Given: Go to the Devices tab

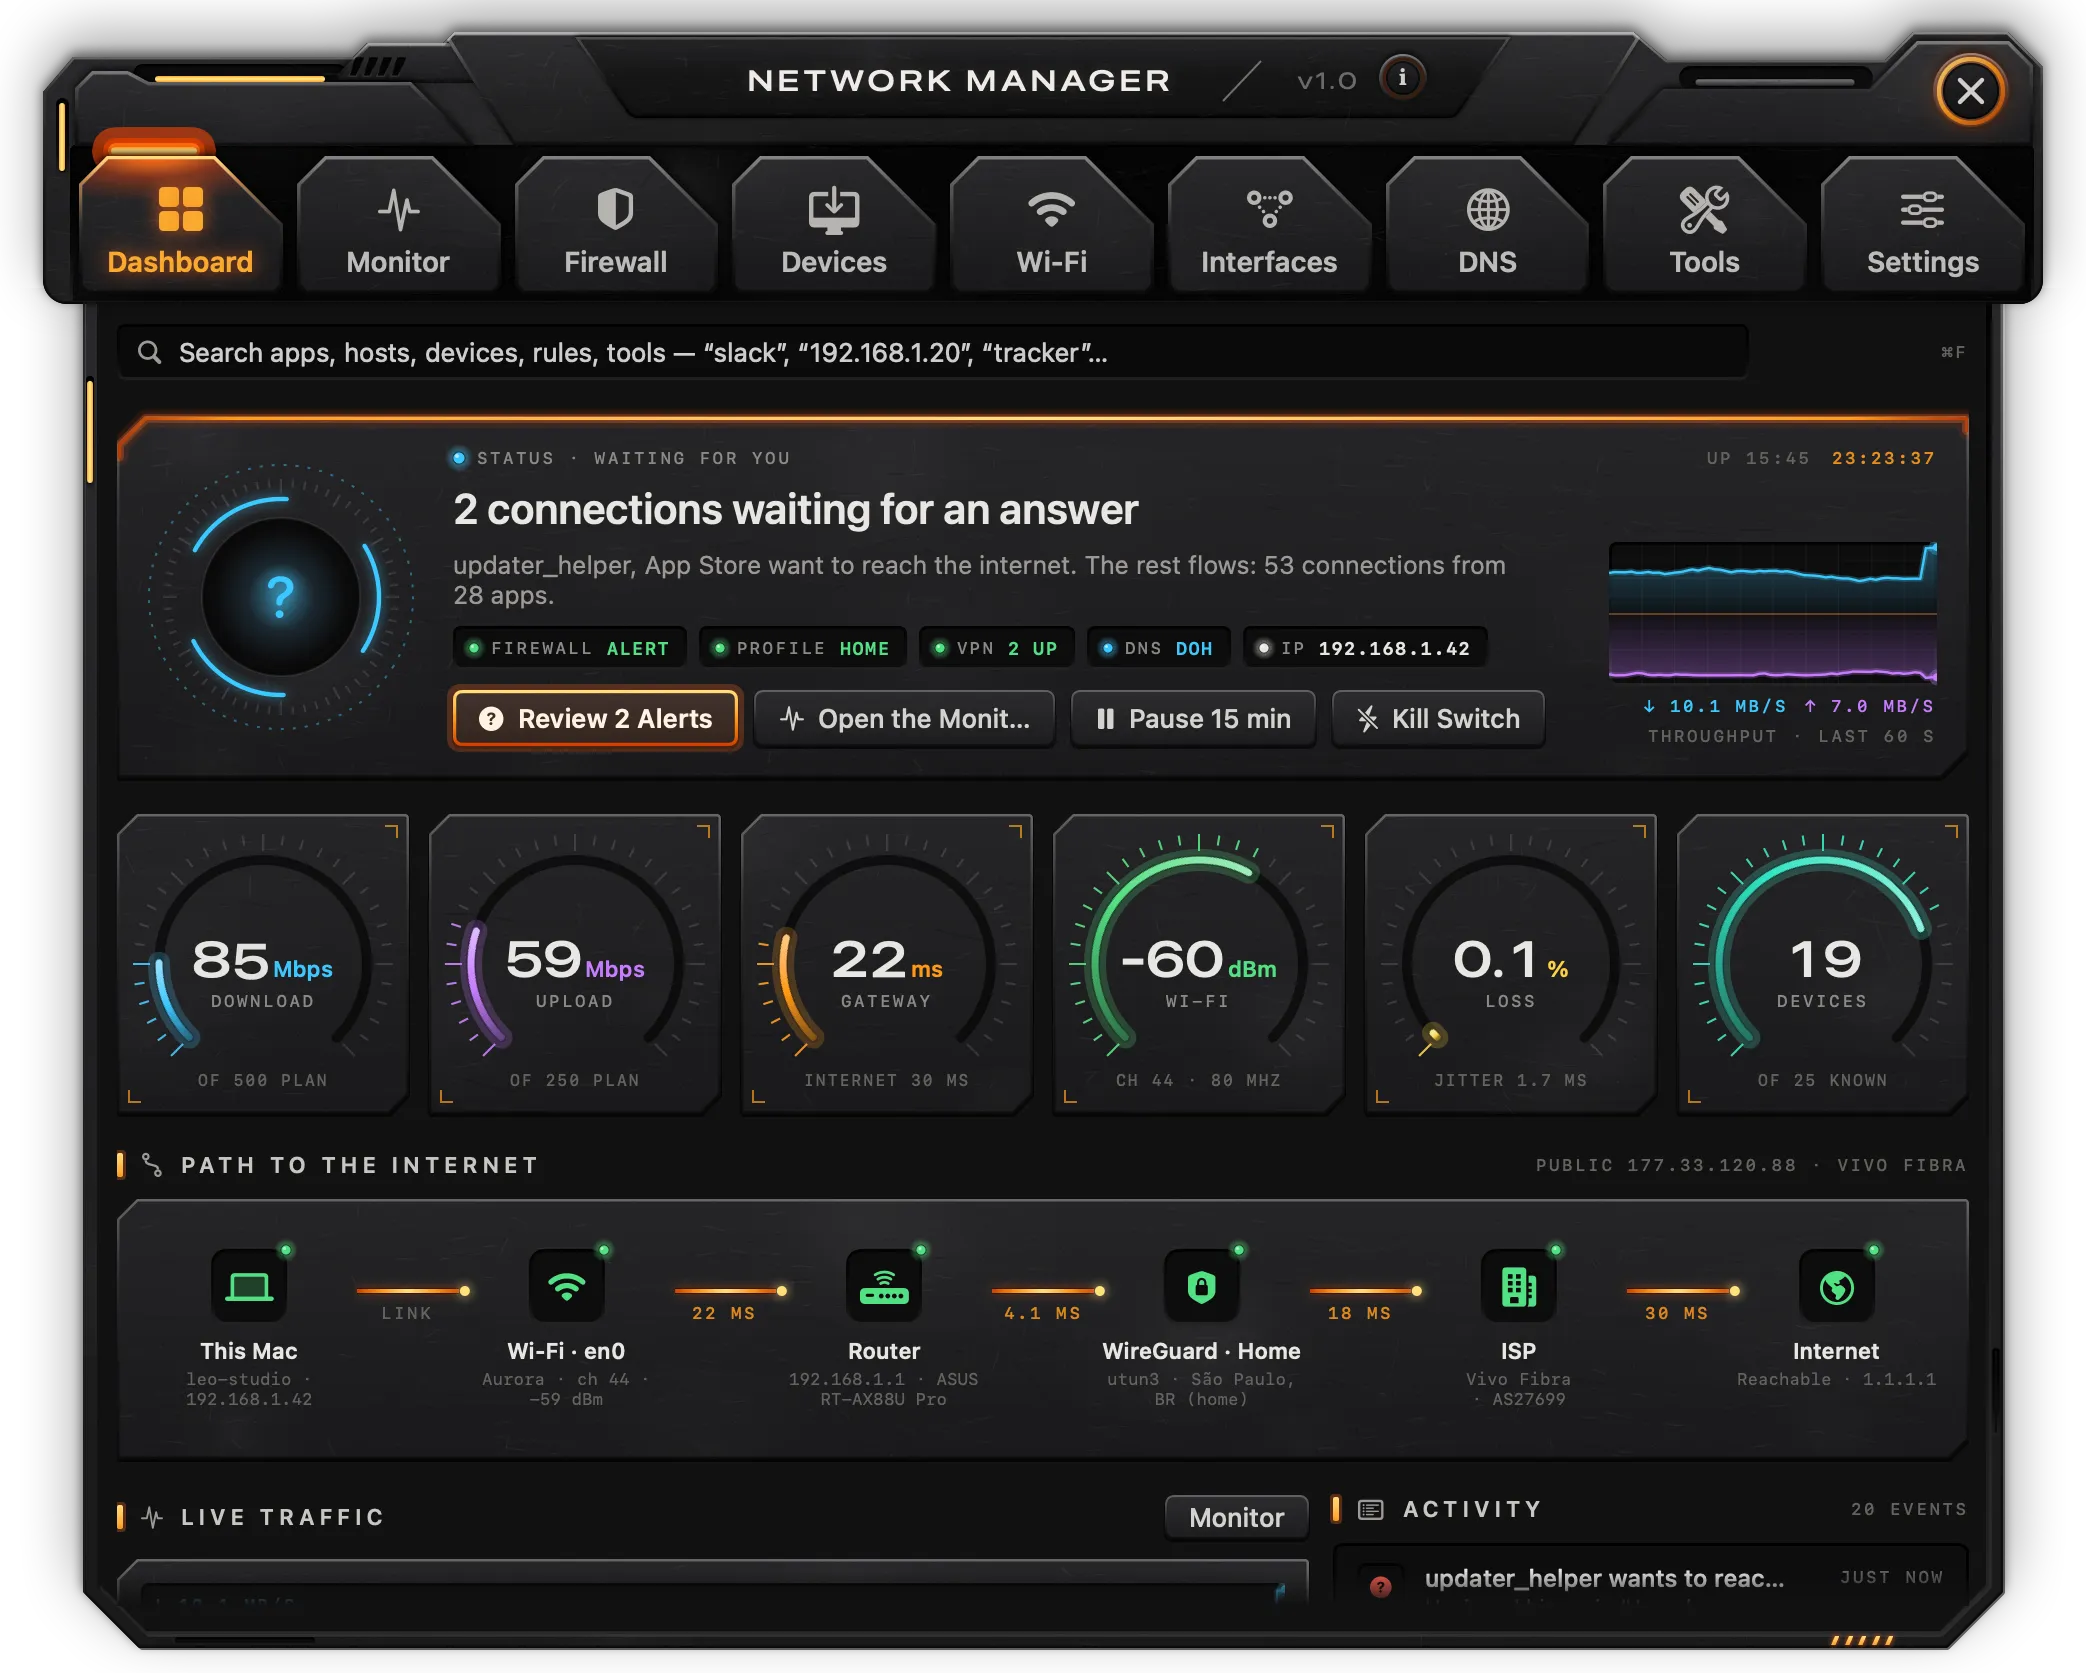Looking at the screenshot, I should coord(834,225).
